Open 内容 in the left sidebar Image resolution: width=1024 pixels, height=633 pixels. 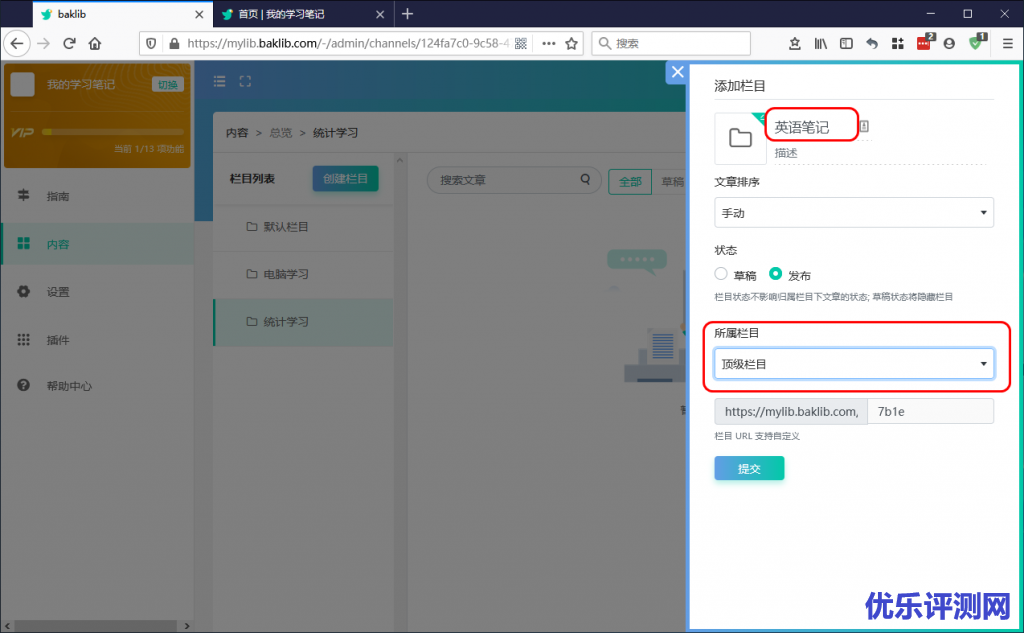pyautogui.click(x=58, y=244)
